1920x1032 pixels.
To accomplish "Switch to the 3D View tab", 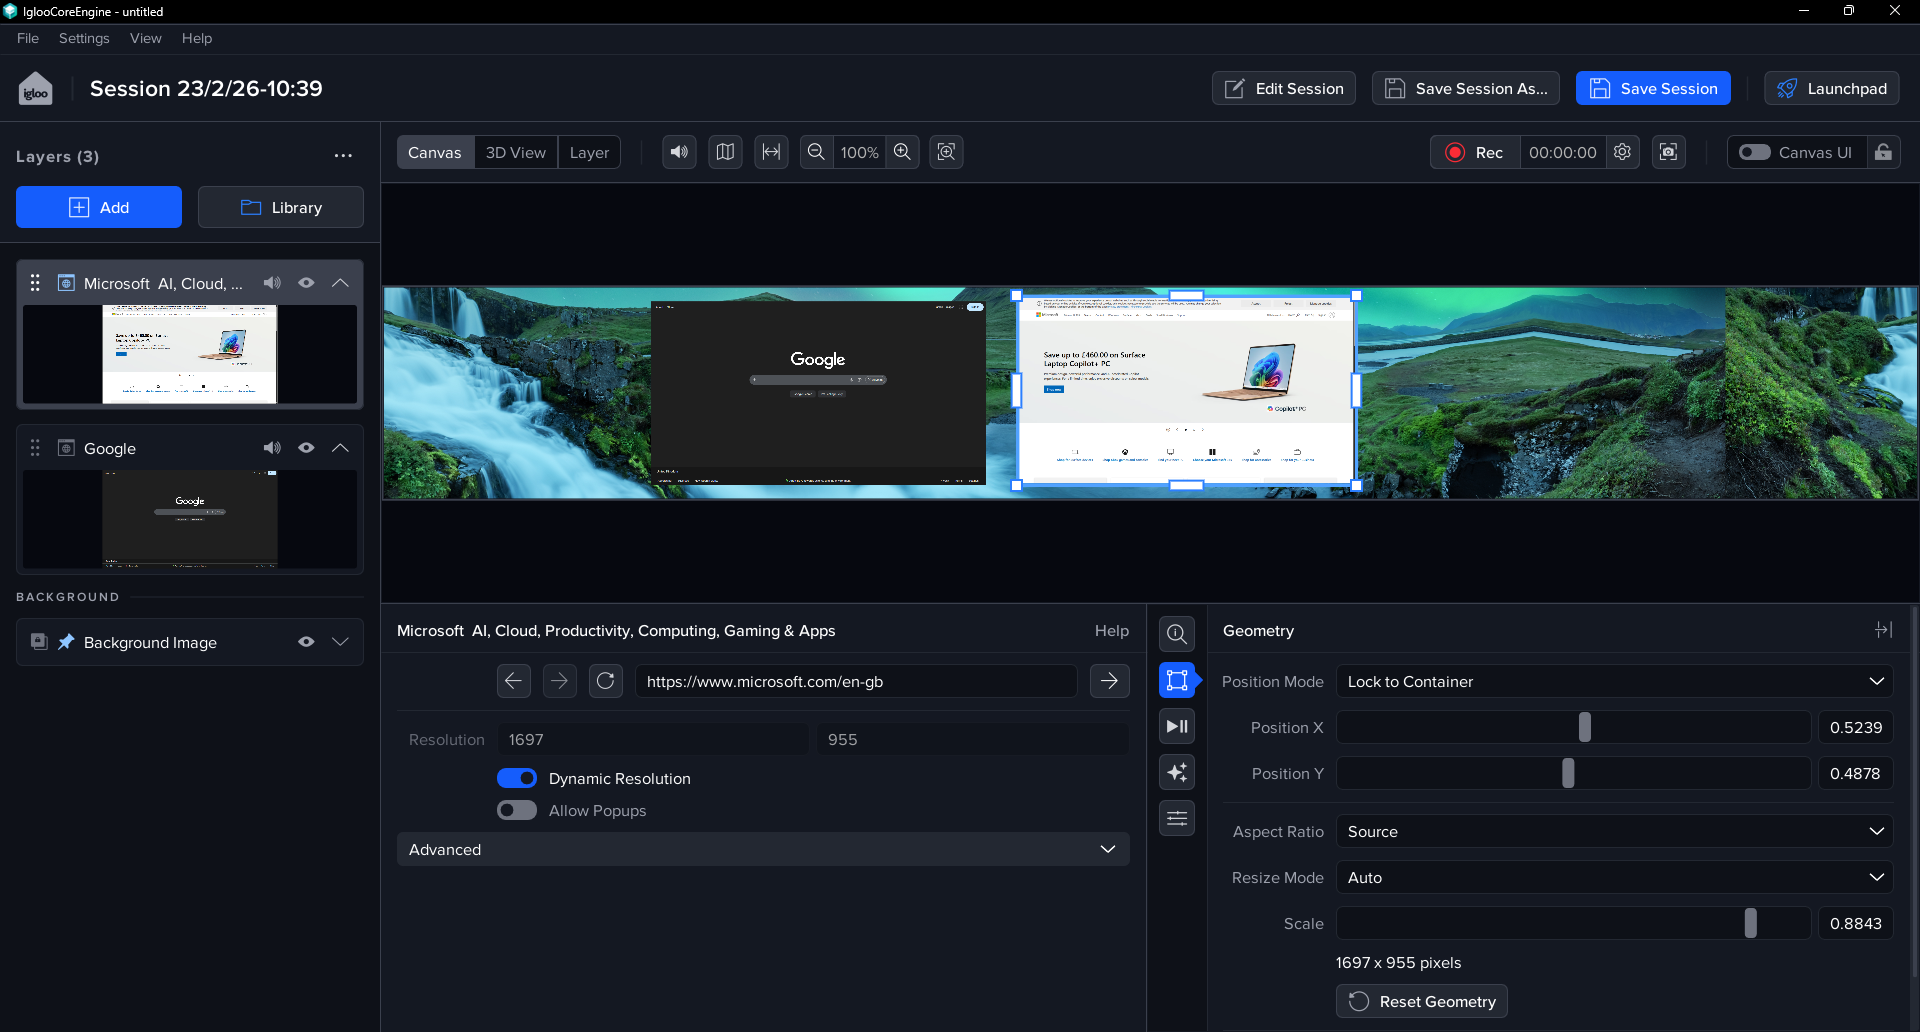I will 515,152.
